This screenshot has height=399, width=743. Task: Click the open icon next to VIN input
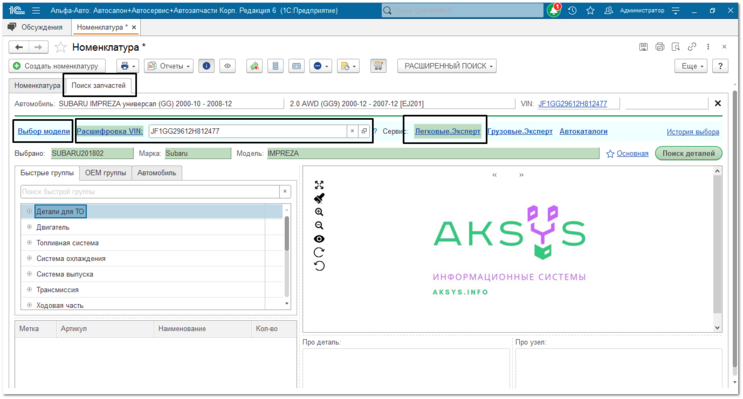pyautogui.click(x=363, y=131)
